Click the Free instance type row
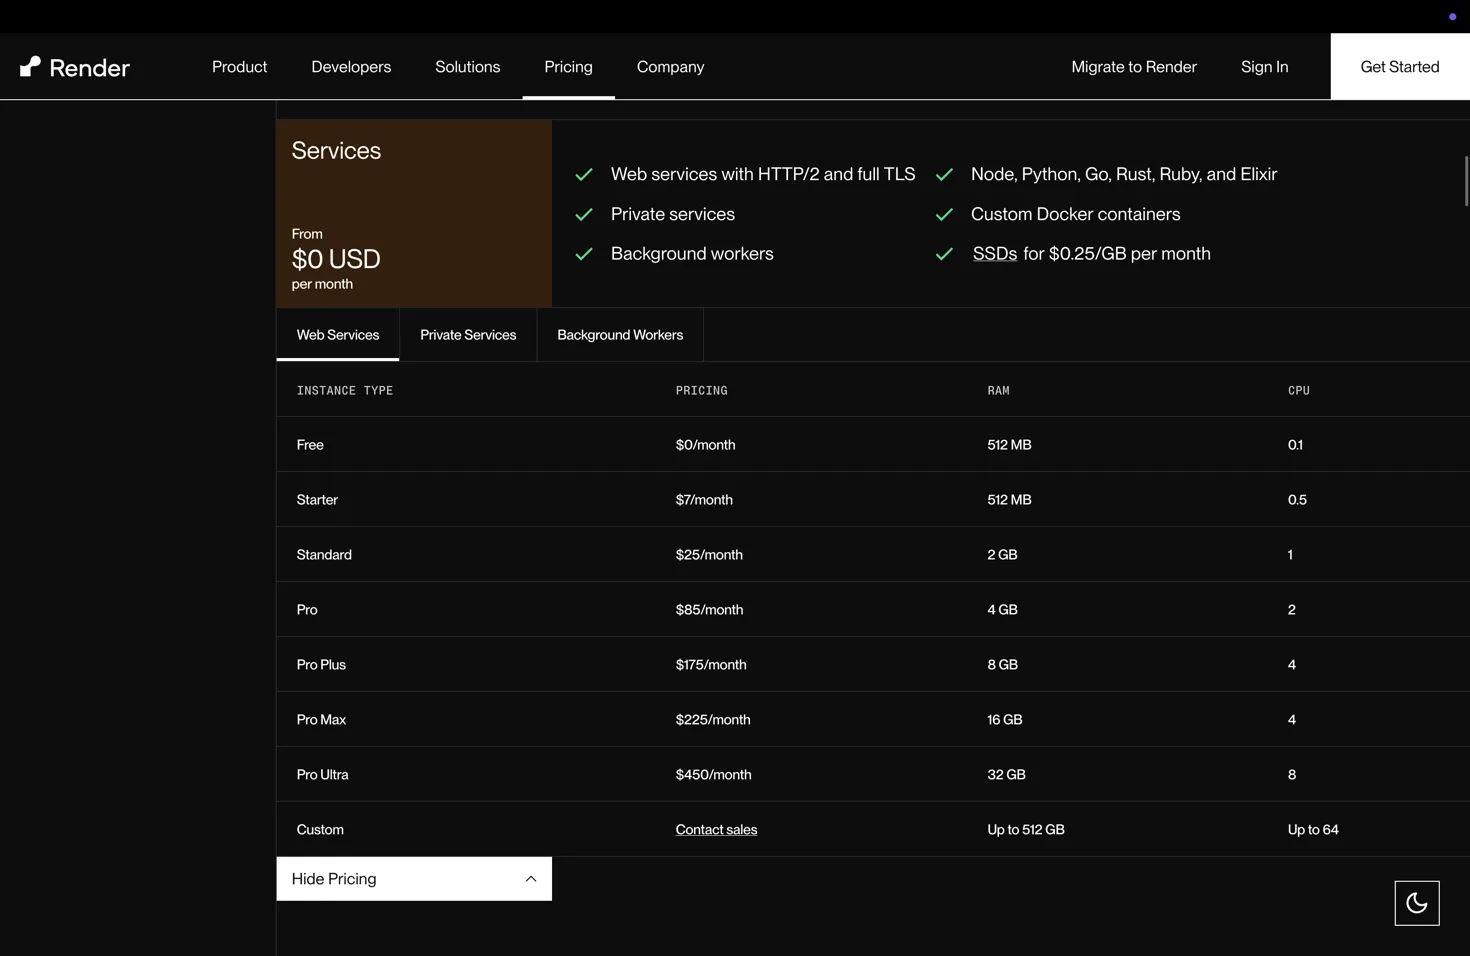The width and height of the screenshot is (1470, 956). [873, 445]
